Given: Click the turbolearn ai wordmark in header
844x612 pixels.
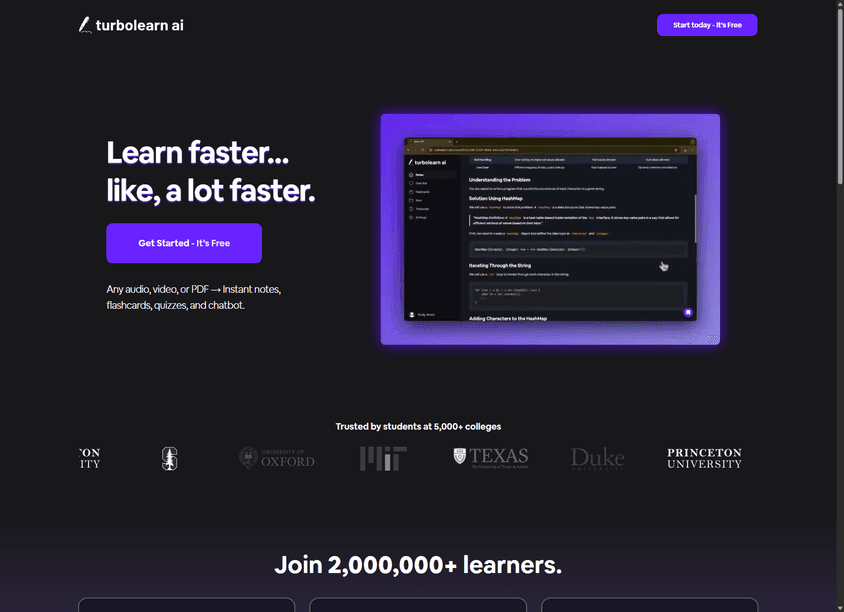Looking at the screenshot, I should click(x=139, y=25).
